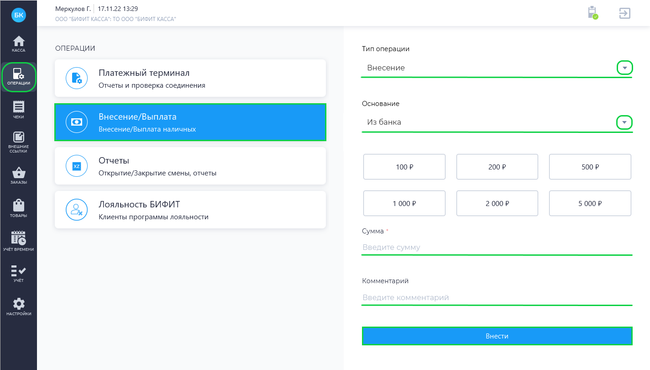Expand the Основание dropdown arrow
Image resolution: width=650 pixels, height=370 pixels.
pos(624,122)
